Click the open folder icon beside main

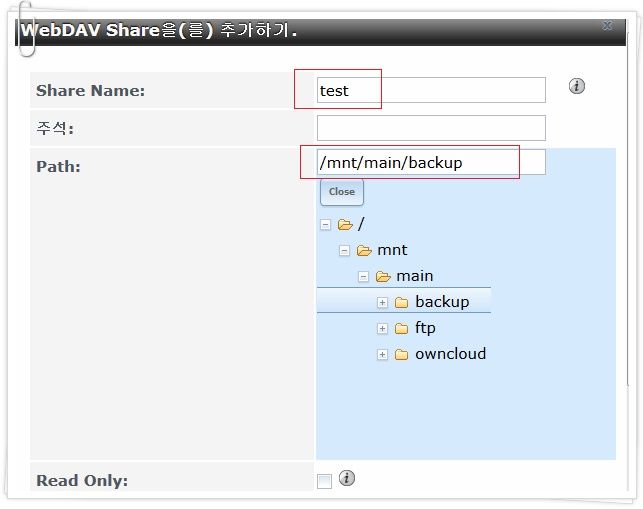click(383, 277)
